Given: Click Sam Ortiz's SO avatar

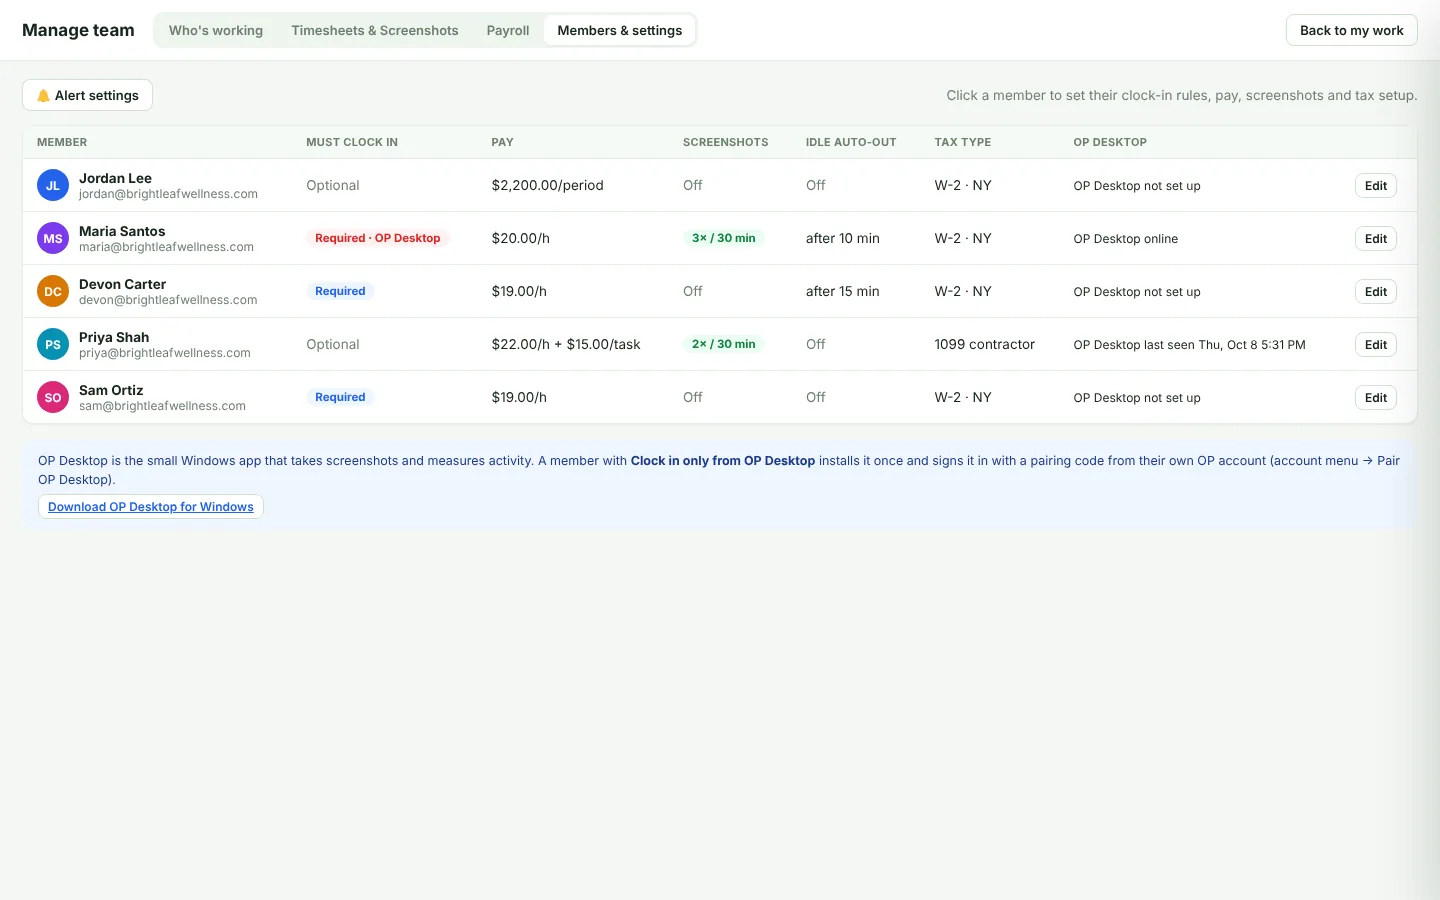Looking at the screenshot, I should [x=53, y=397].
